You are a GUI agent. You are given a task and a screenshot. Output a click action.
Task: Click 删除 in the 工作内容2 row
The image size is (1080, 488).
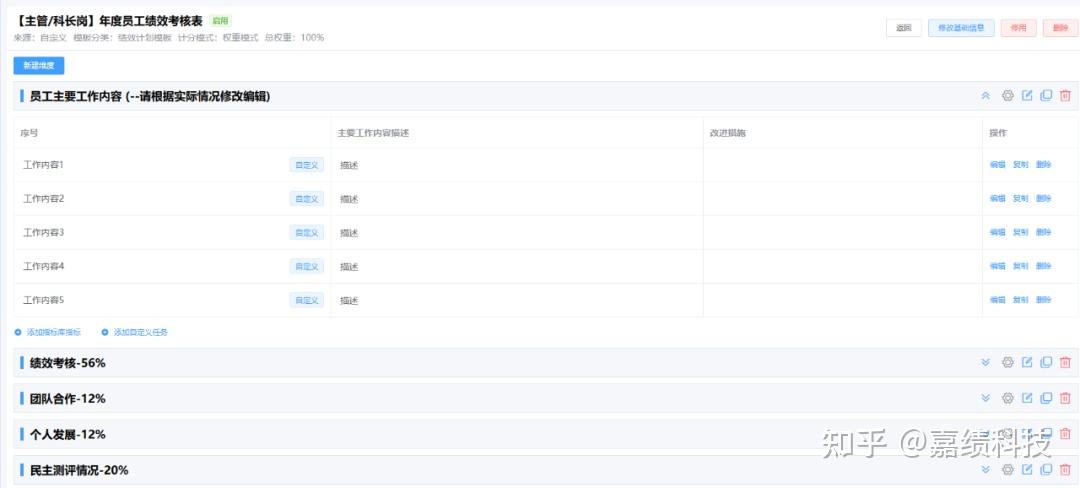point(1043,199)
